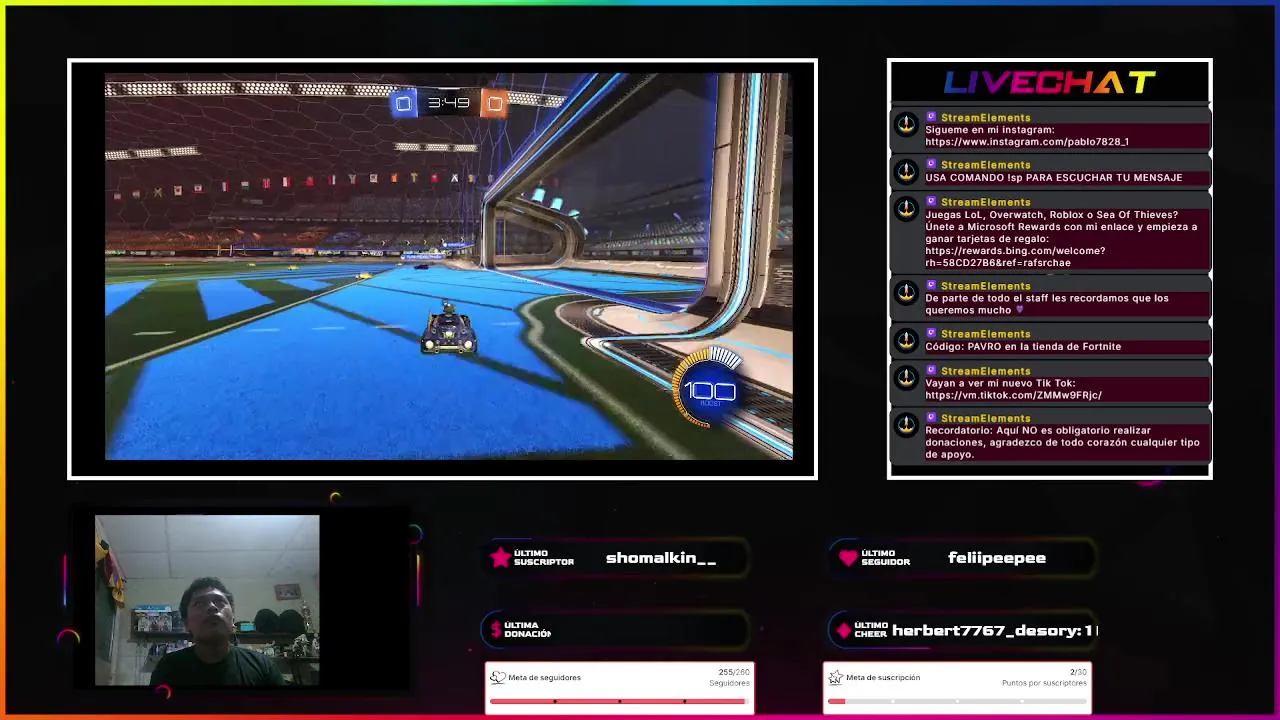Click the purple badge on the Tik Tok message sender
The width and height of the screenshot is (1280, 720).
[931, 370]
